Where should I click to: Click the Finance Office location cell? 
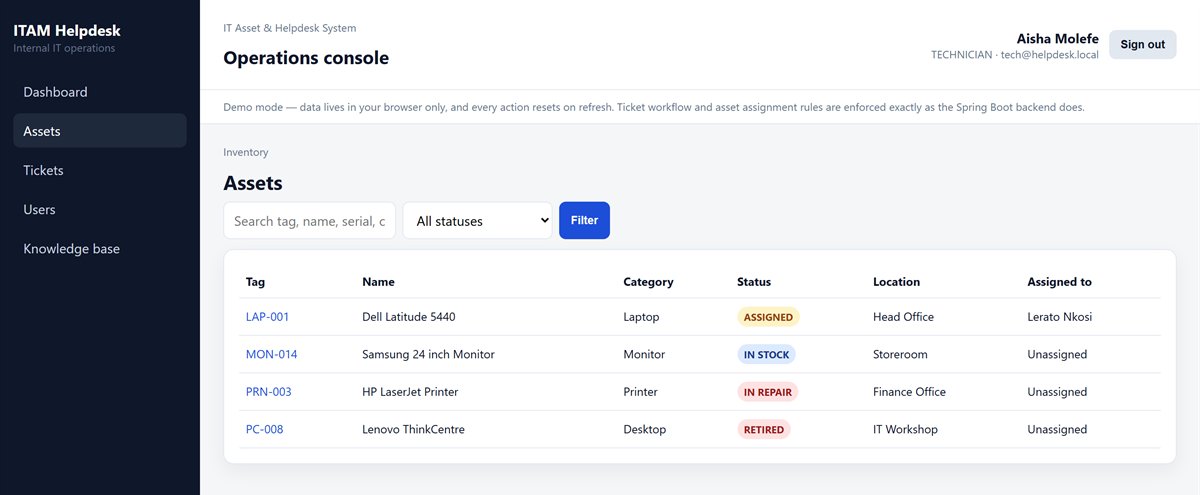point(909,392)
